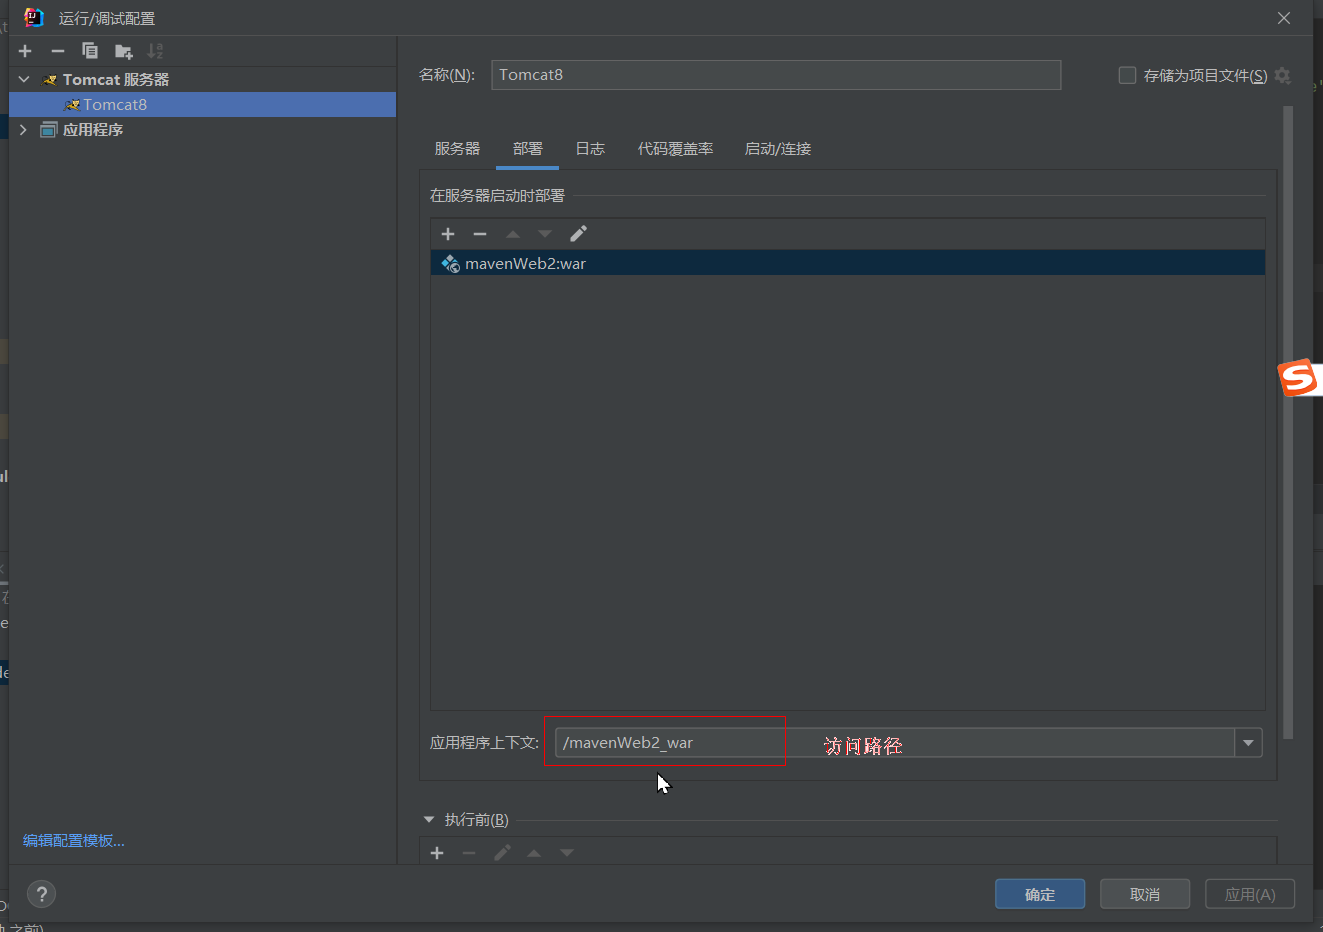Click the 名称 name input field
This screenshot has height=932, width=1323.
(776, 75)
